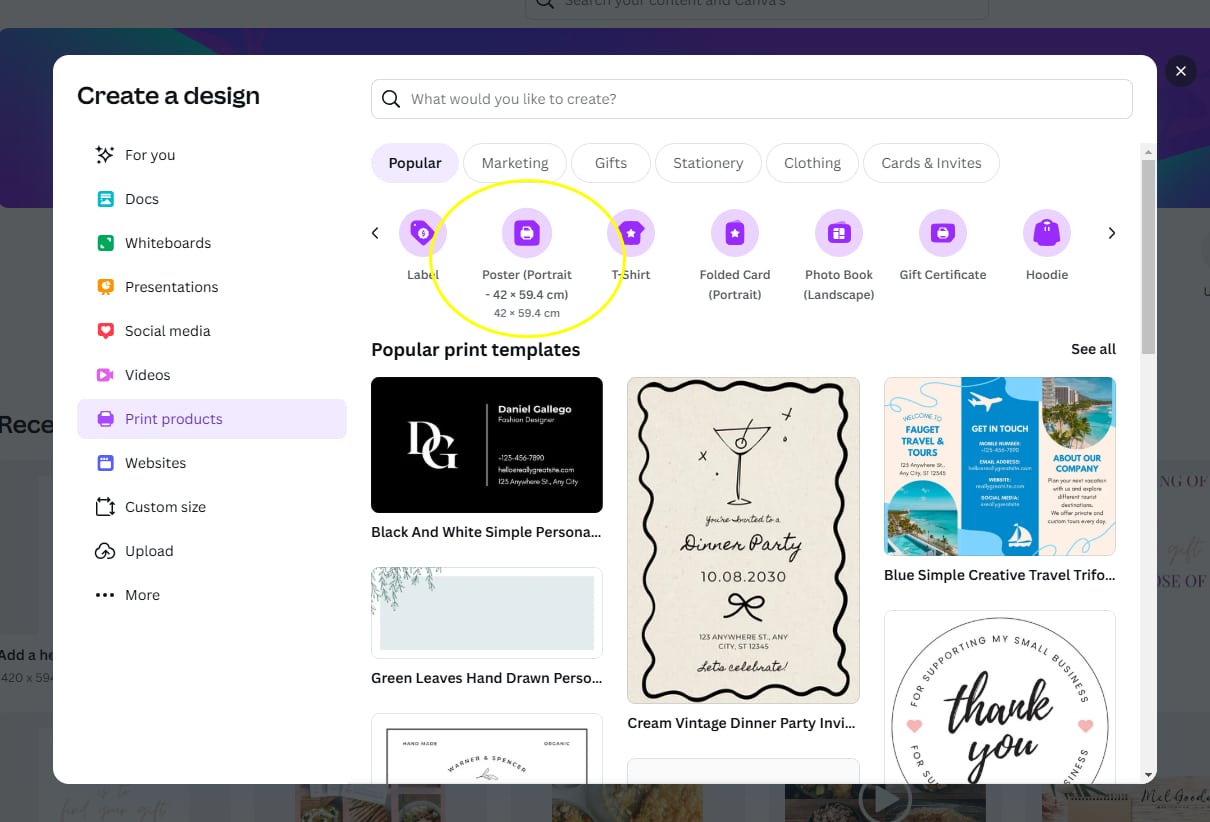
Task: Open the Websites category
Action: point(212,463)
